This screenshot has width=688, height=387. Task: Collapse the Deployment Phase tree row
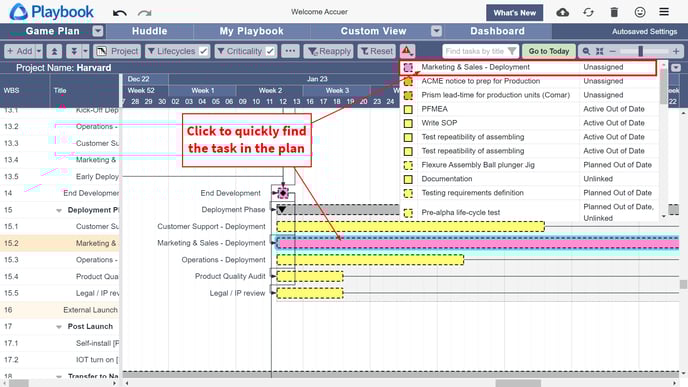pyautogui.click(x=59, y=210)
